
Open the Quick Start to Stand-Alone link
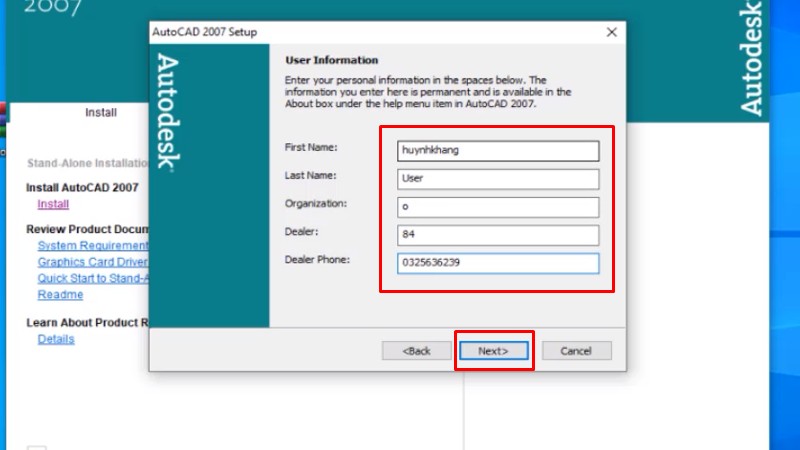click(93, 279)
